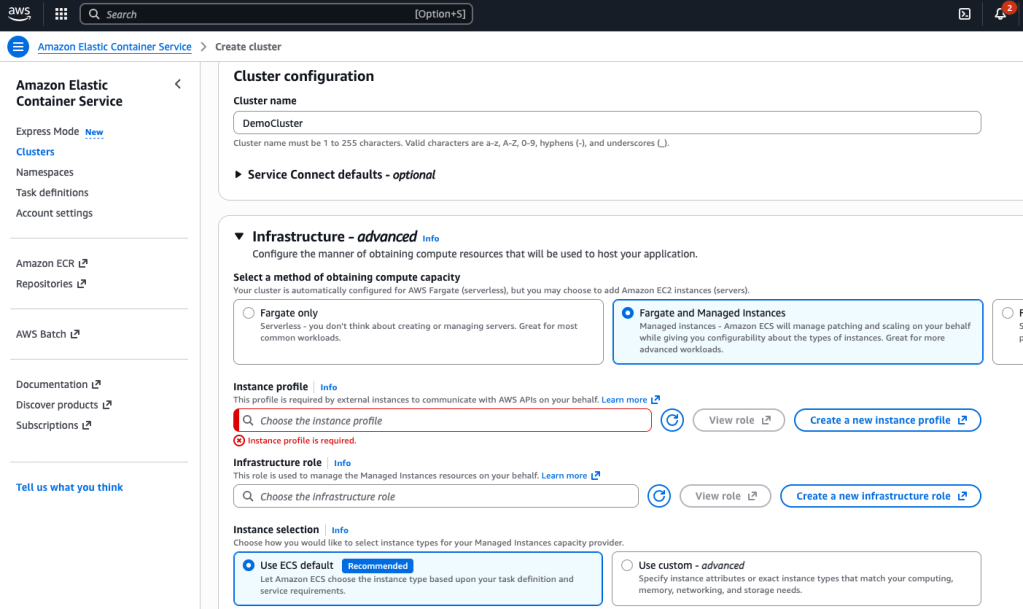The height and width of the screenshot is (609, 1023).
Task: Collapse the sidebar with the chevron arrow
Action: (178, 84)
